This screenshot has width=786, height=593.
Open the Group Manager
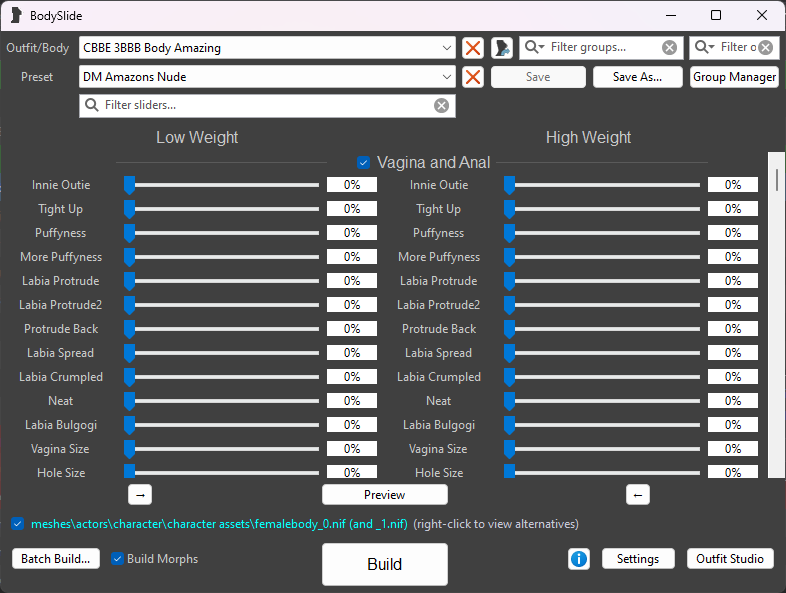[734, 77]
